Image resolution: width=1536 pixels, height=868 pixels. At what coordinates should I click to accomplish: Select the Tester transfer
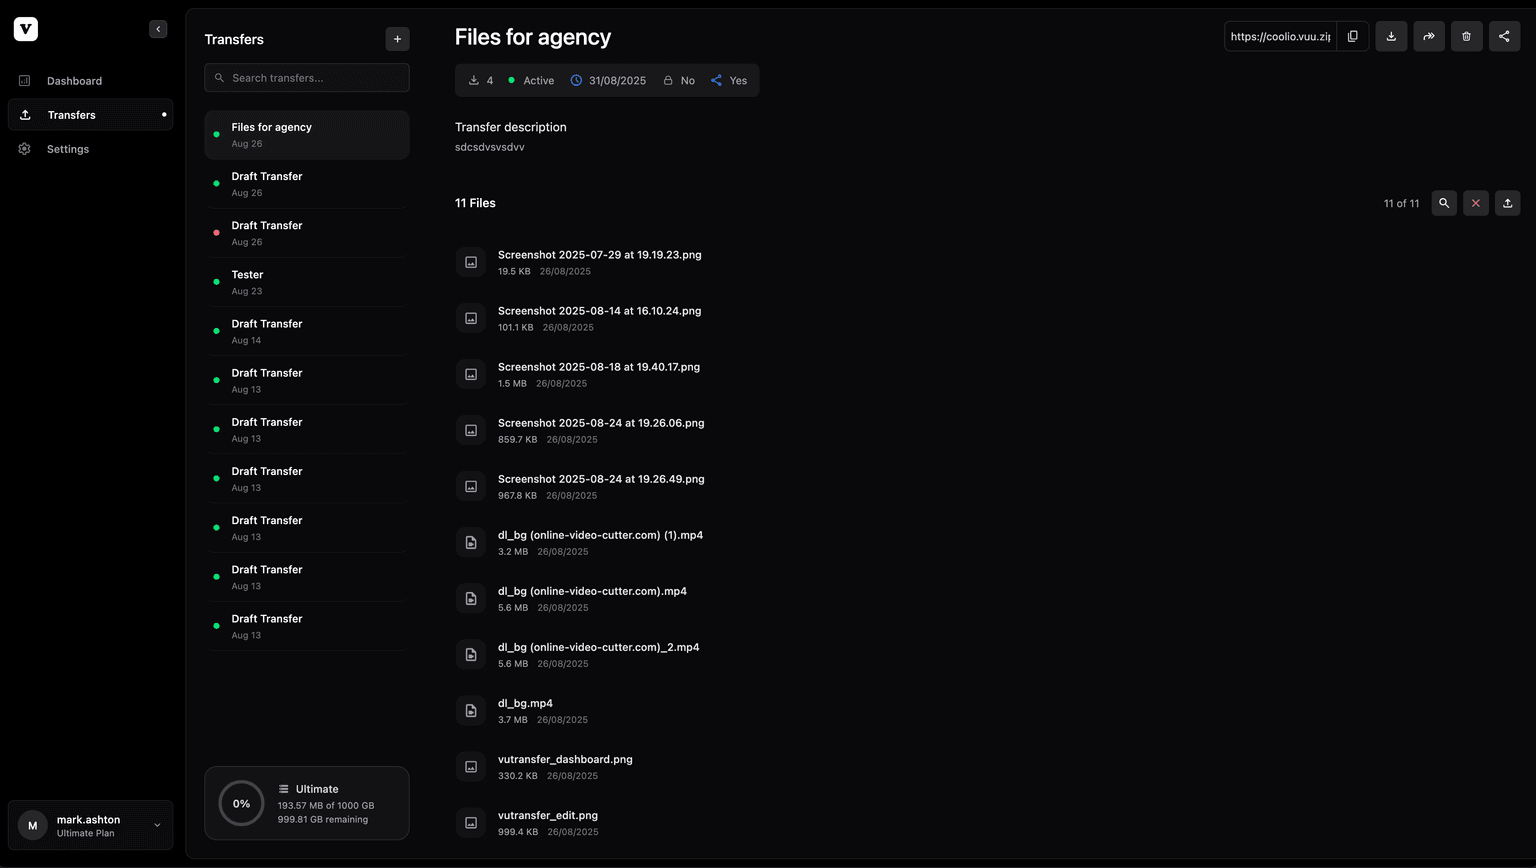click(306, 282)
